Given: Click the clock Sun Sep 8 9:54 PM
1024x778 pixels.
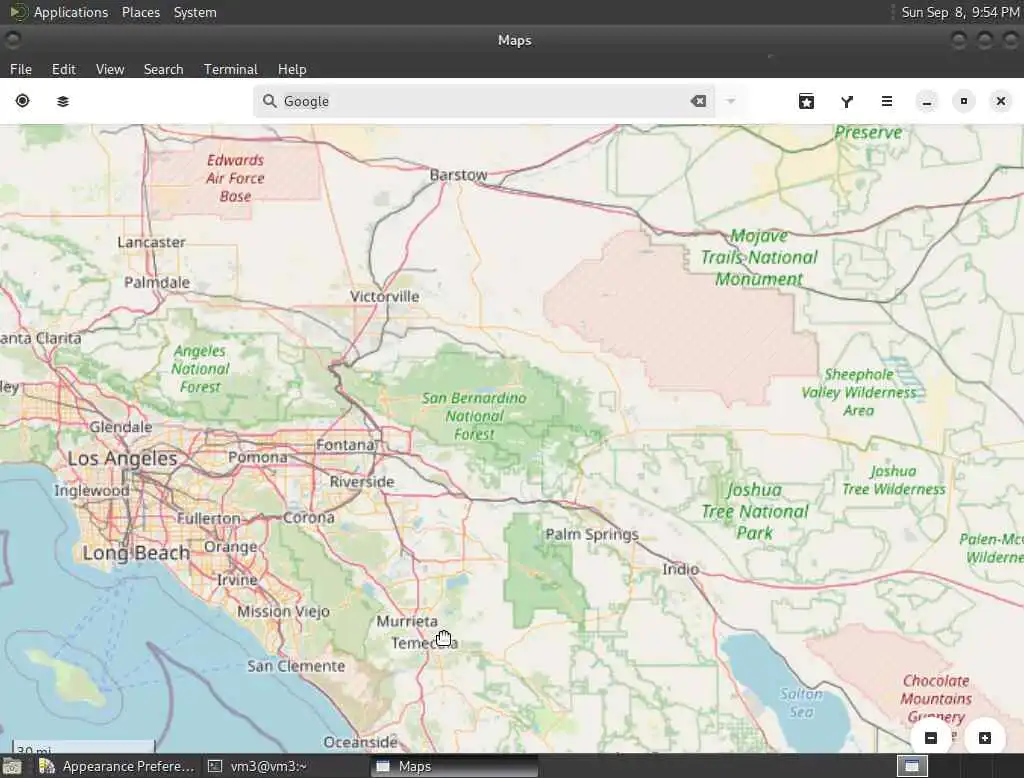Looking at the screenshot, I should pyautogui.click(x=960, y=12).
